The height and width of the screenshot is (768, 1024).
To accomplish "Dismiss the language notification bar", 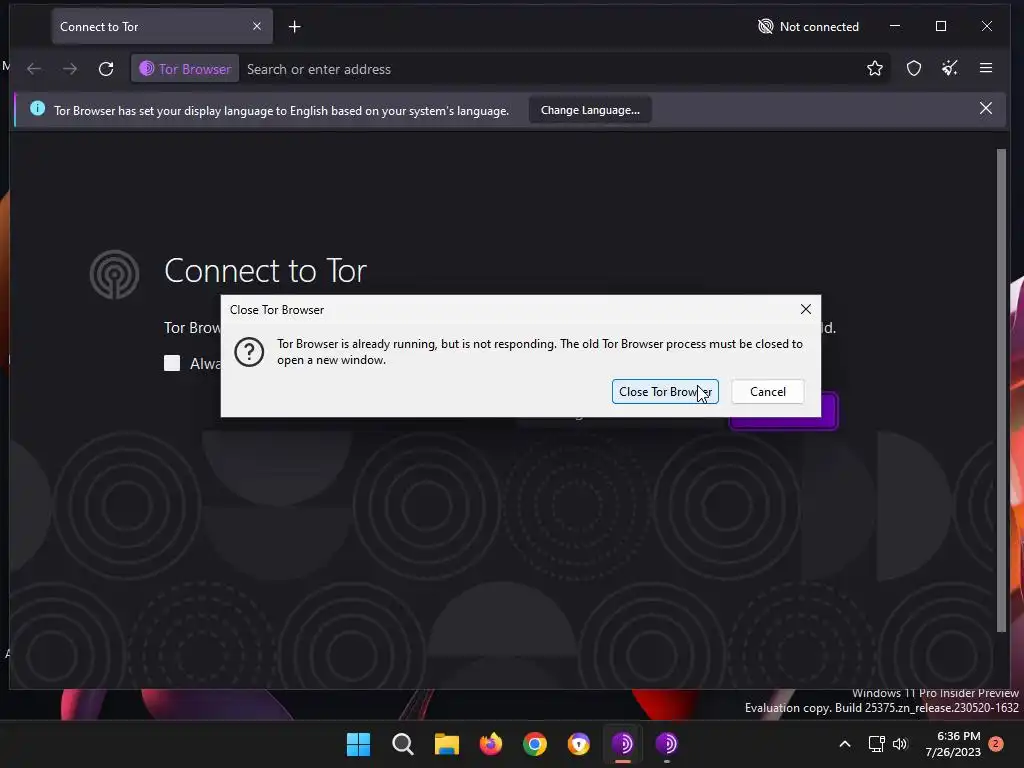I will coord(985,108).
